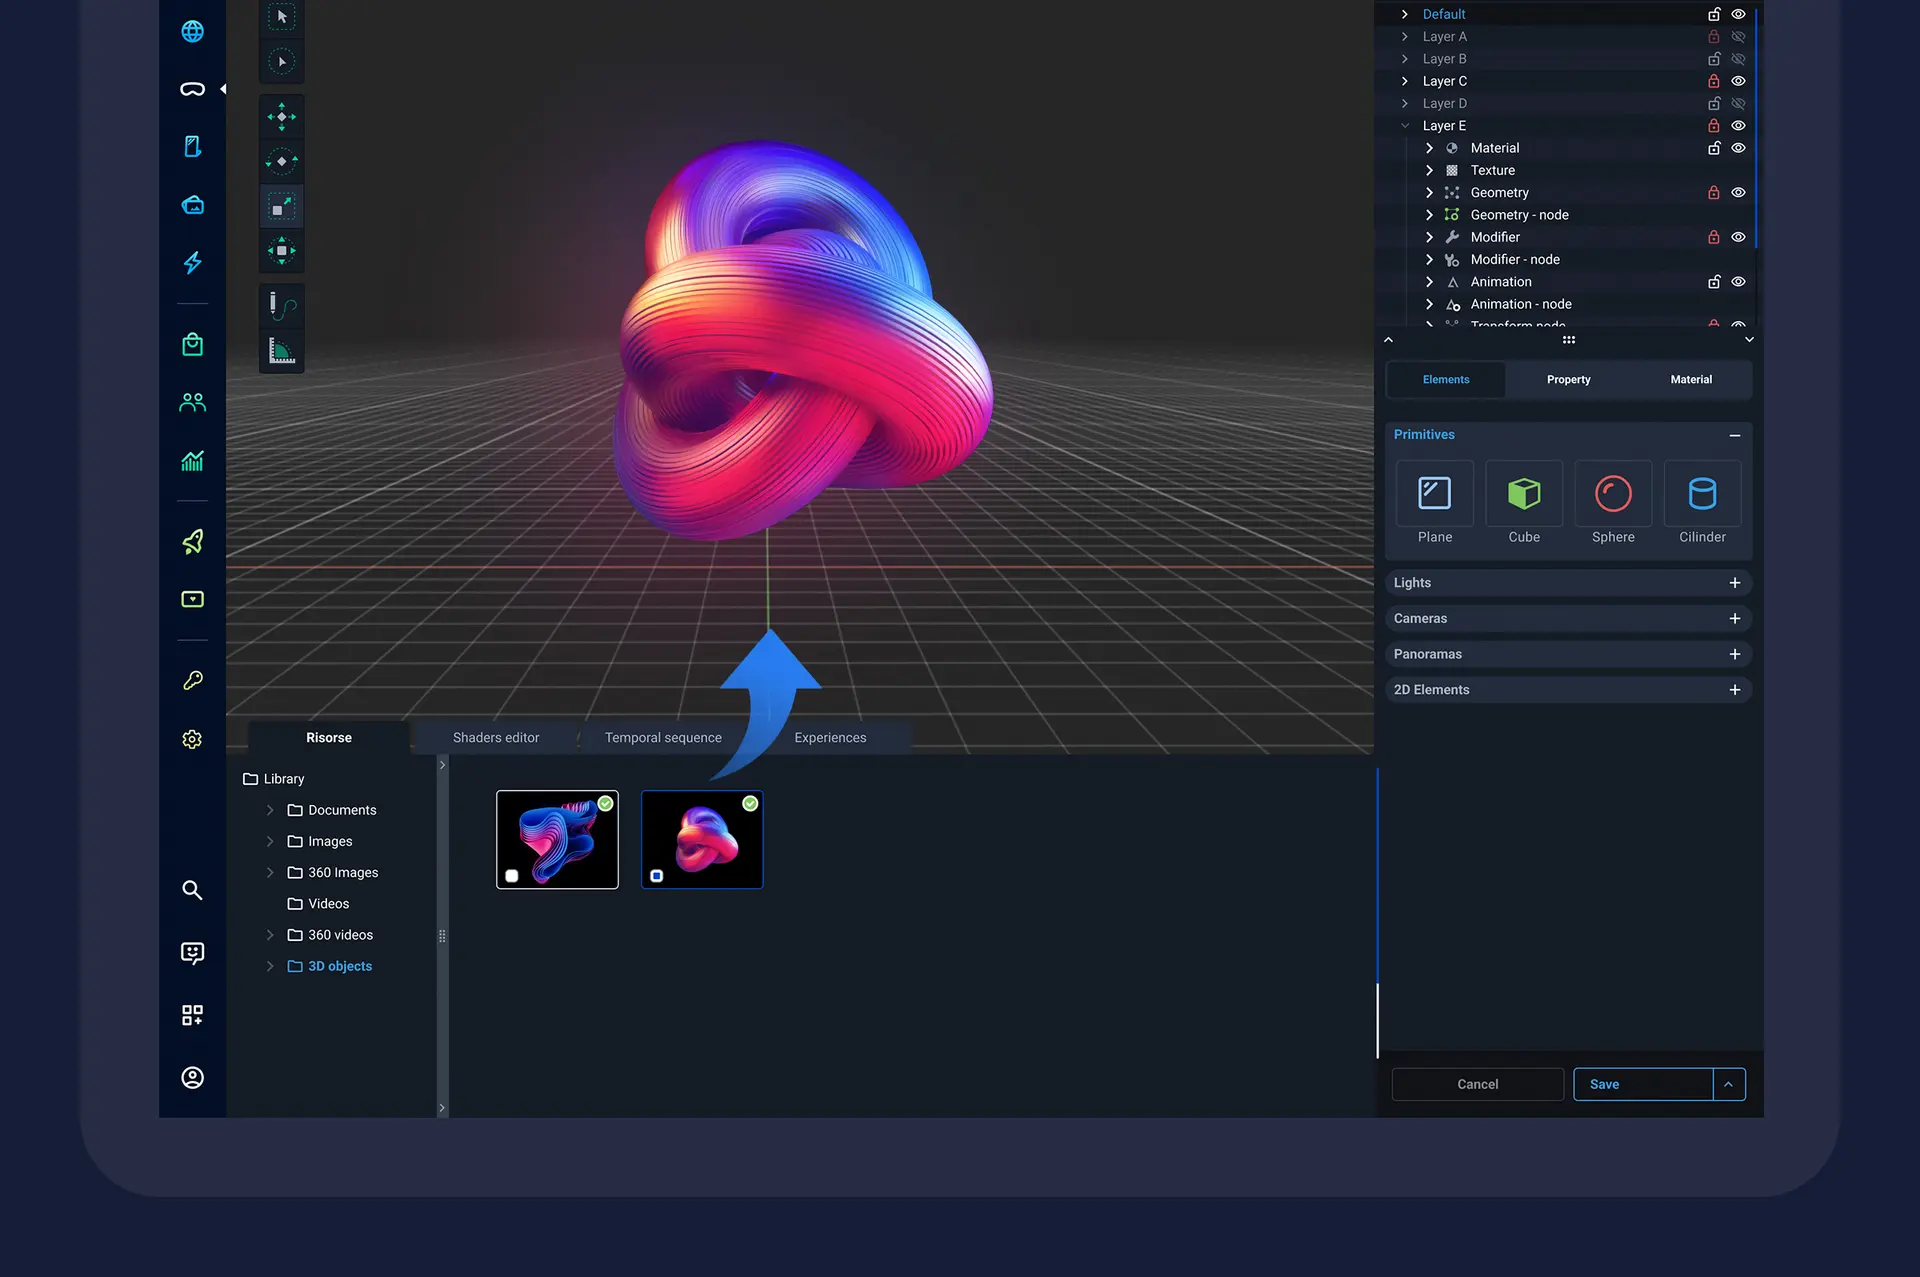Switch to the Shaders editor tab
Screen dimensions: 1920x1277
(495, 737)
